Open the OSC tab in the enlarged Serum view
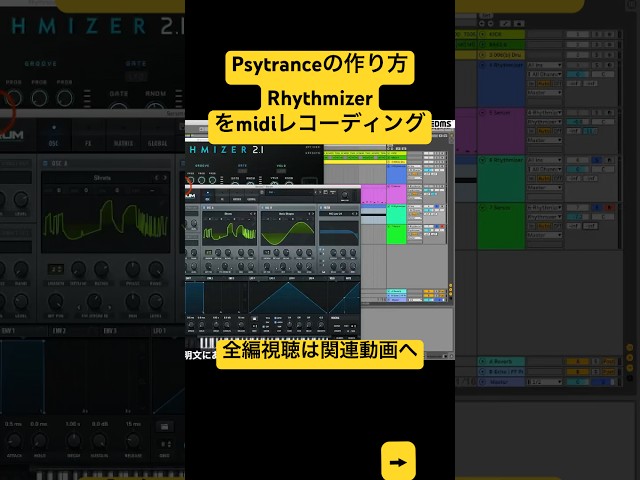 (53, 136)
